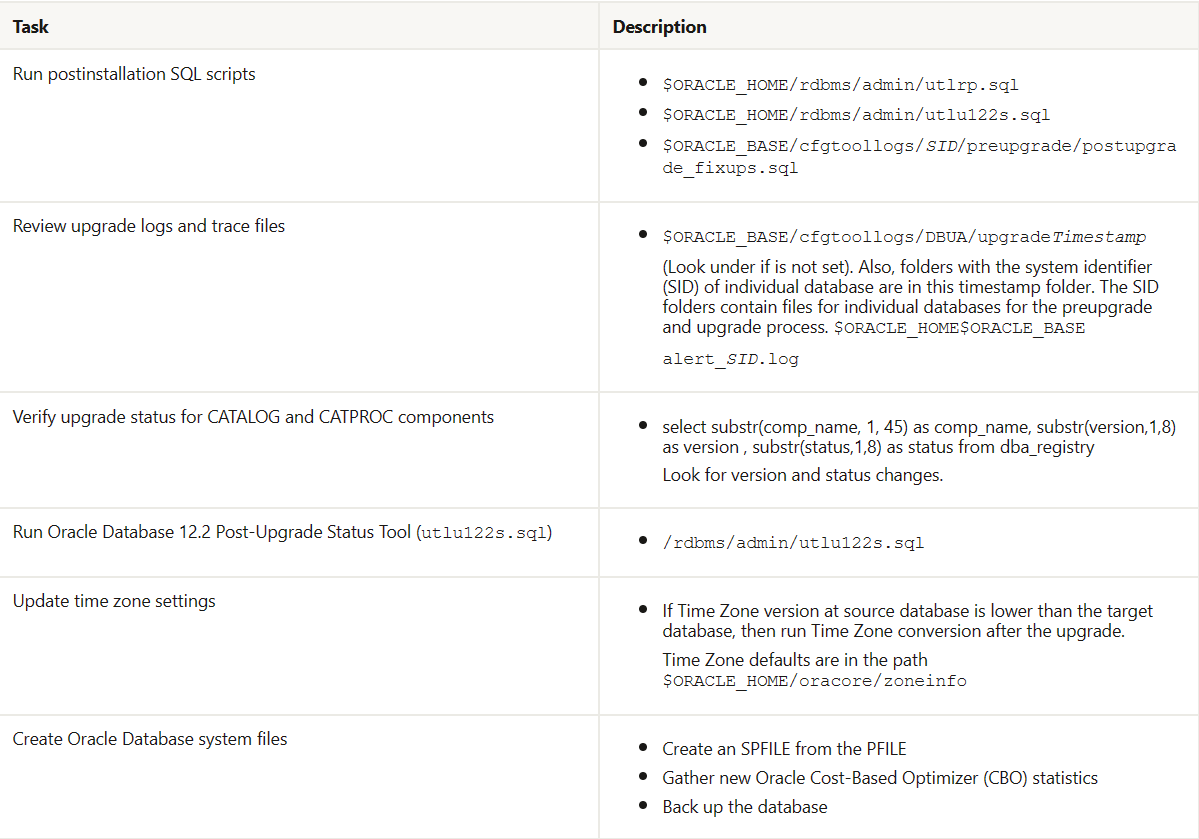Click the Description column header
1199x839 pixels.
(659, 27)
